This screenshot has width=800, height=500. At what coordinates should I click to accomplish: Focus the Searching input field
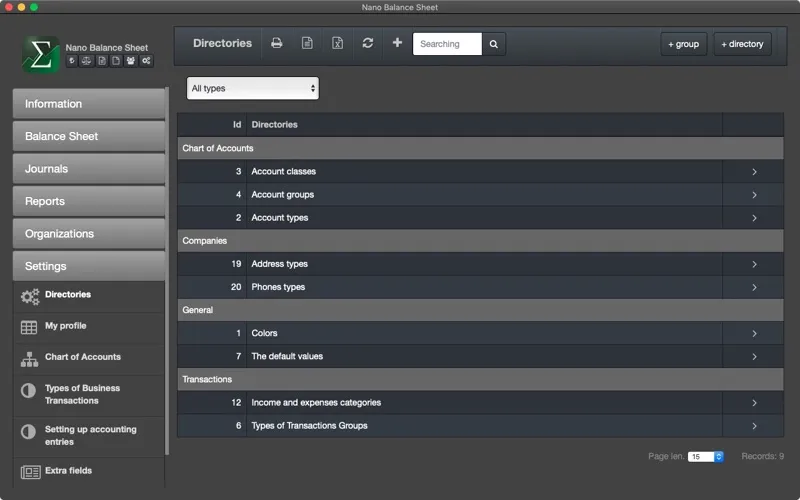(447, 44)
